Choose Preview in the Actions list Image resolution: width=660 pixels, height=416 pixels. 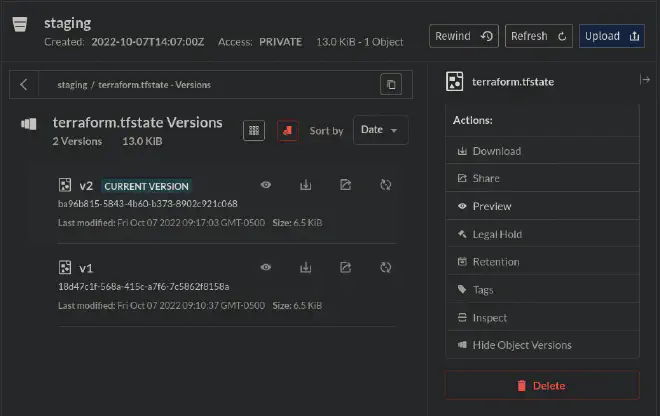[x=542, y=206]
